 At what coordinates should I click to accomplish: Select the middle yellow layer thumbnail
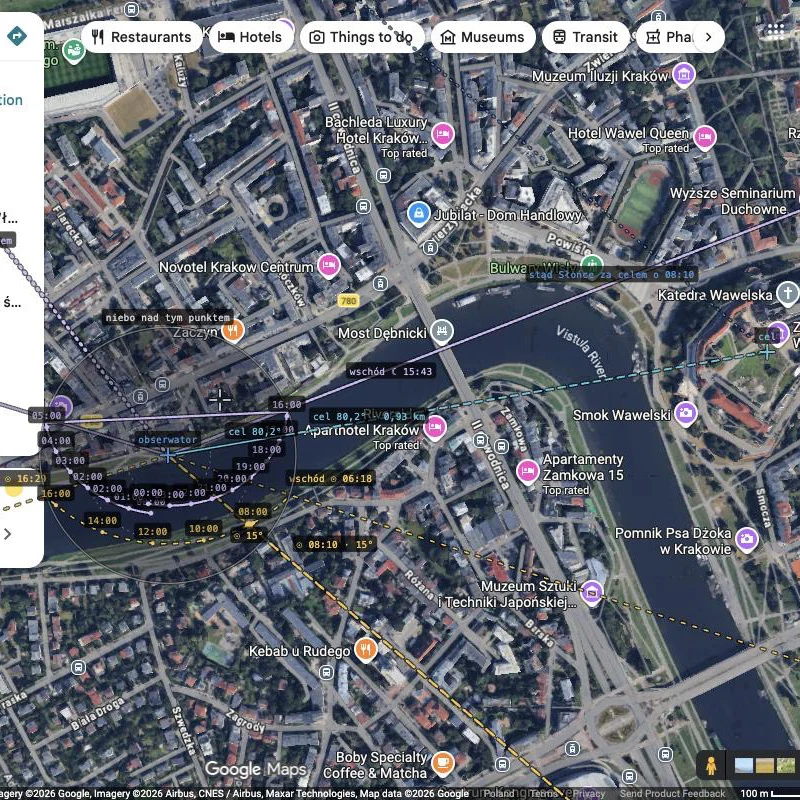click(x=764, y=765)
